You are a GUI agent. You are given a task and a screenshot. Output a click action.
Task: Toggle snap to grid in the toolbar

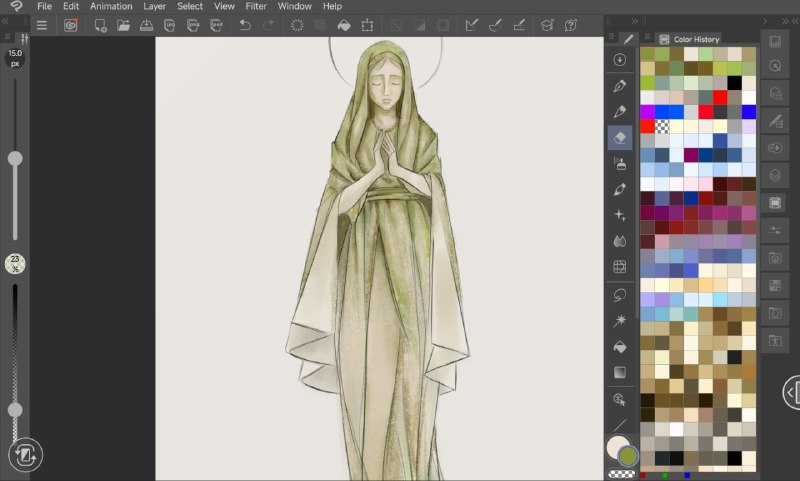pos(519,25)
